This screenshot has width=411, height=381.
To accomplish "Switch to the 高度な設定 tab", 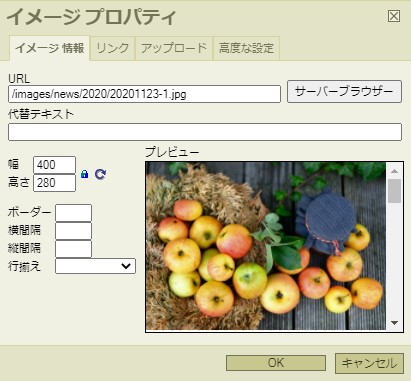I will pyautogui.click(x=246, y=49).
